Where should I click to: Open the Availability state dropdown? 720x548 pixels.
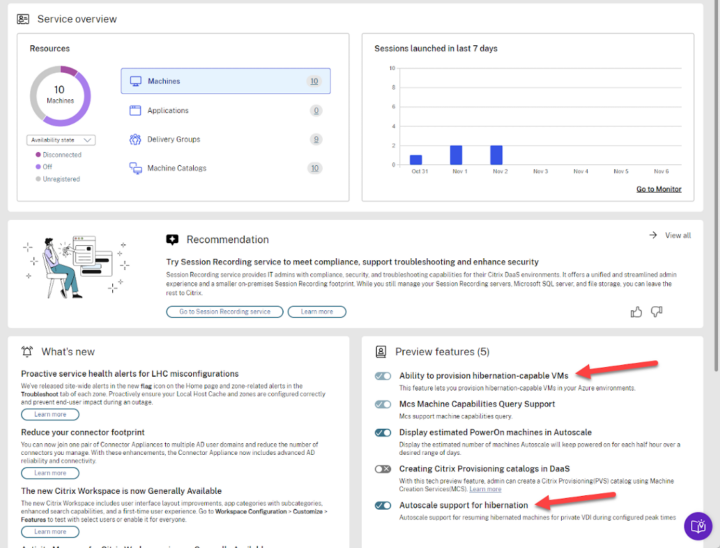coord(61,140)
